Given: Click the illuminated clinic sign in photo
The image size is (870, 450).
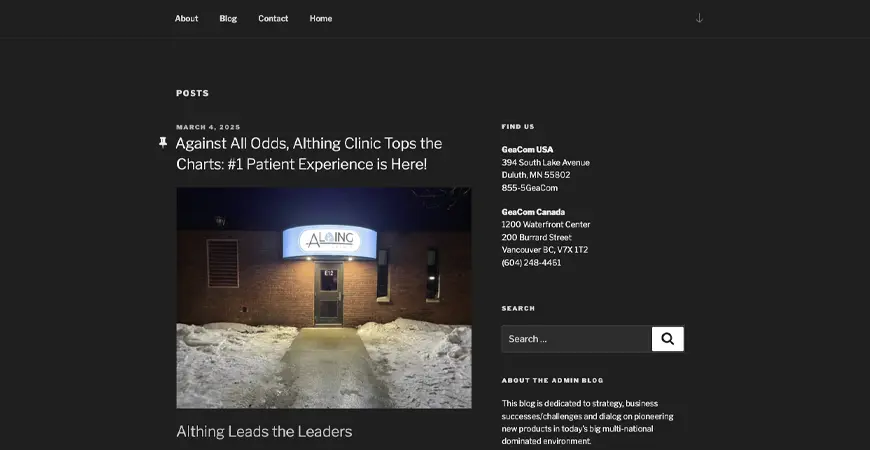Looking at the screenshot, I should [x=330, y=241].
